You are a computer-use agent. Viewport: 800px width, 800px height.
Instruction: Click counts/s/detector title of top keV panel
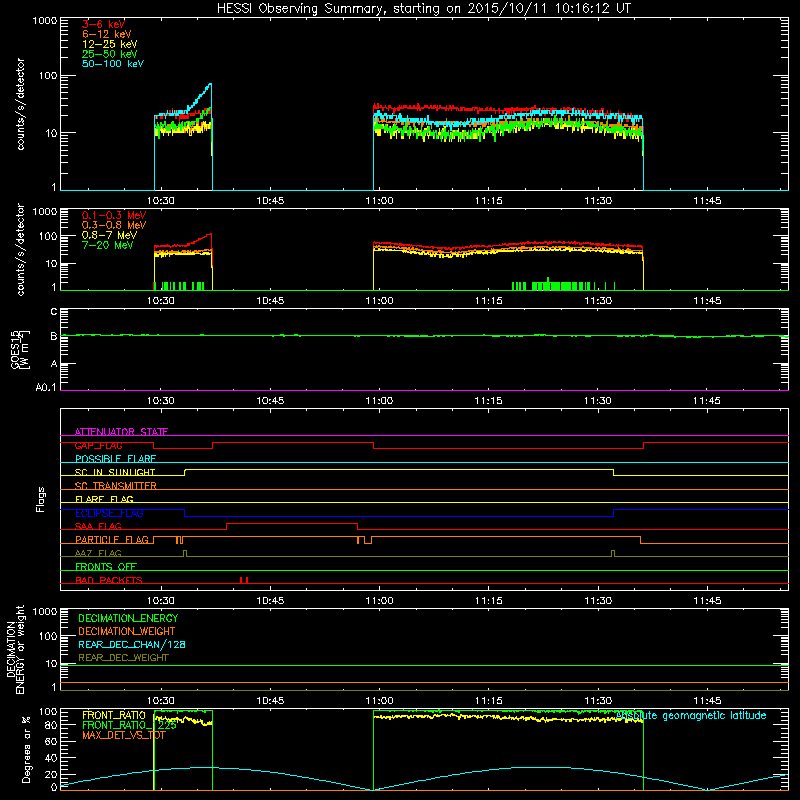coord(20,104)
